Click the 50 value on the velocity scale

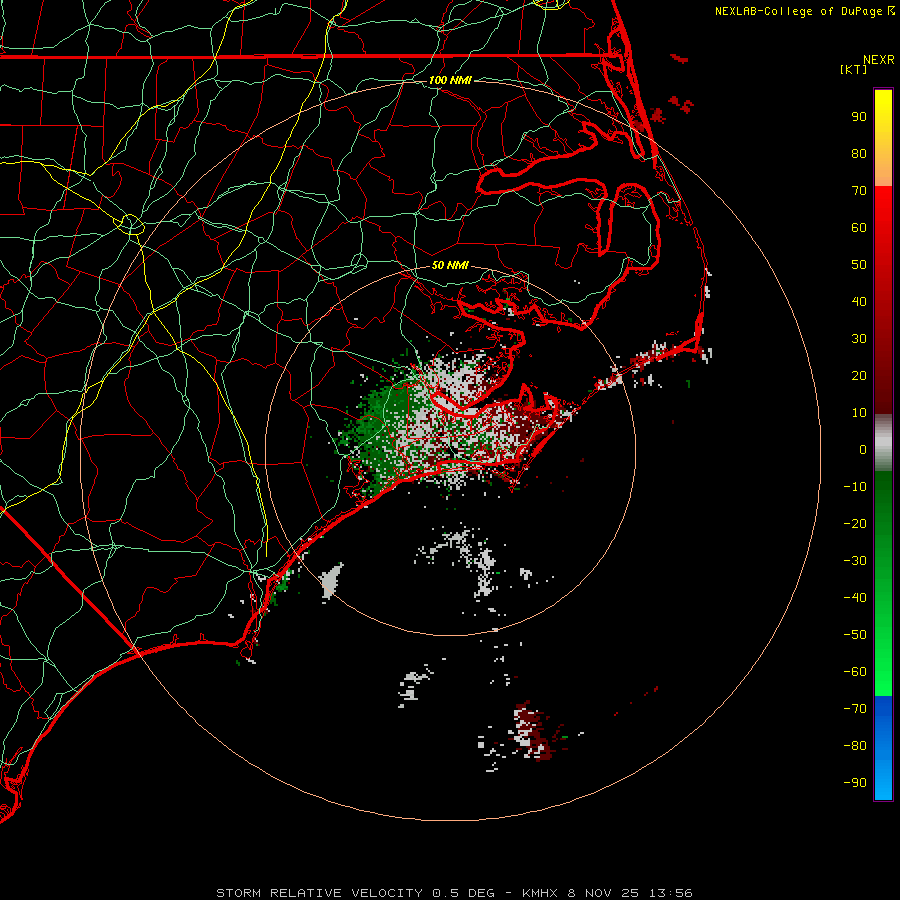pos(859,265)
